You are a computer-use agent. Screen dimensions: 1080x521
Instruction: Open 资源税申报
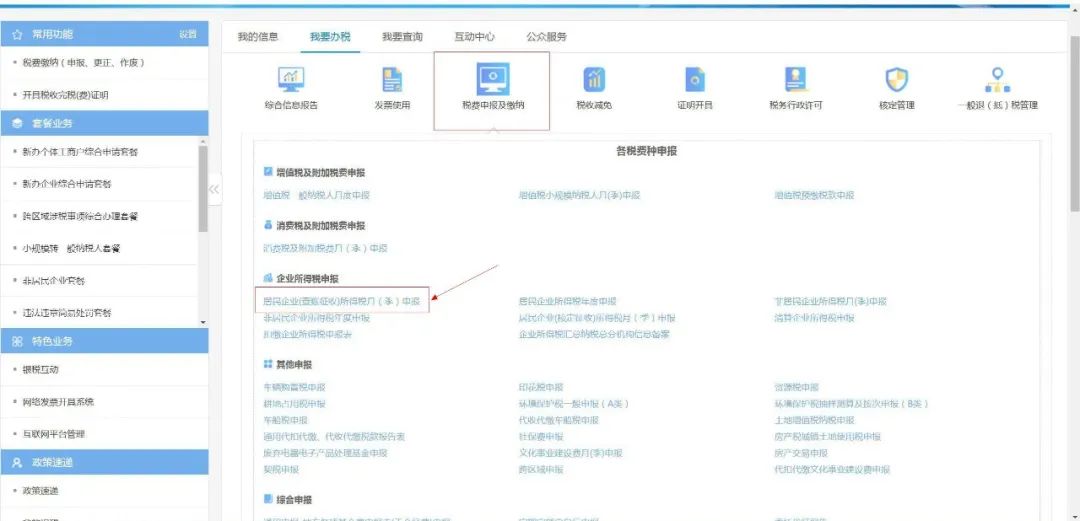coord(796,387)
